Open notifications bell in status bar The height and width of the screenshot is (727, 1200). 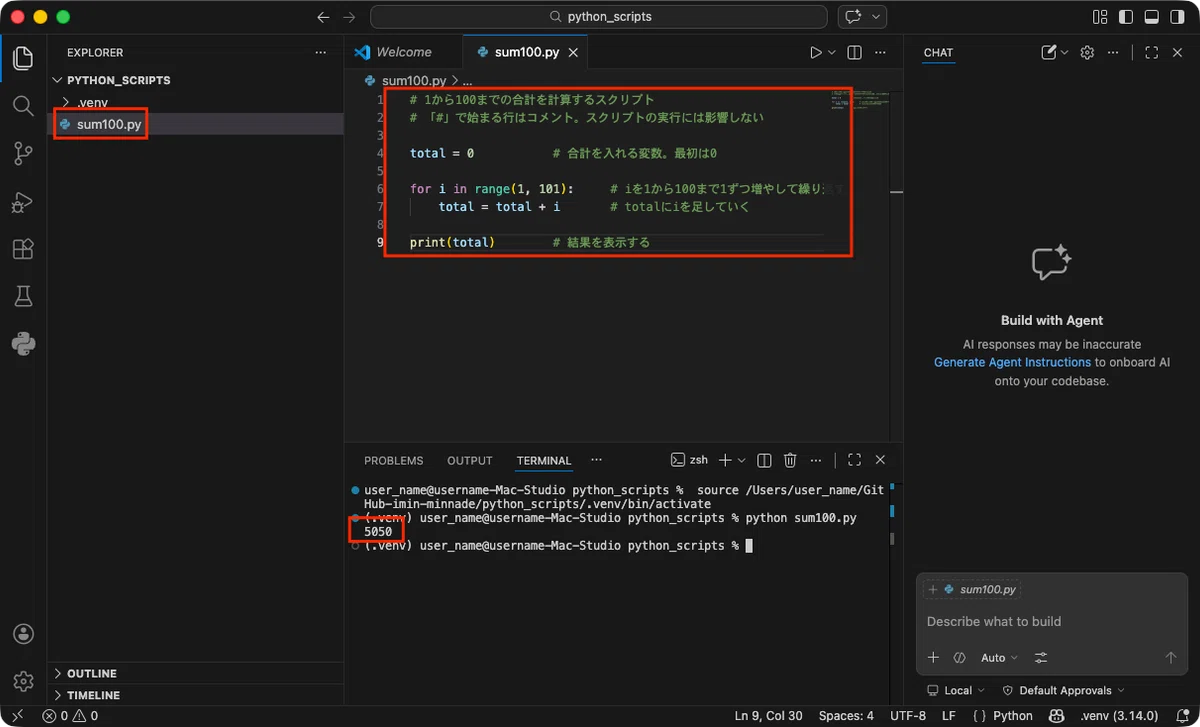pos(1182,716)
